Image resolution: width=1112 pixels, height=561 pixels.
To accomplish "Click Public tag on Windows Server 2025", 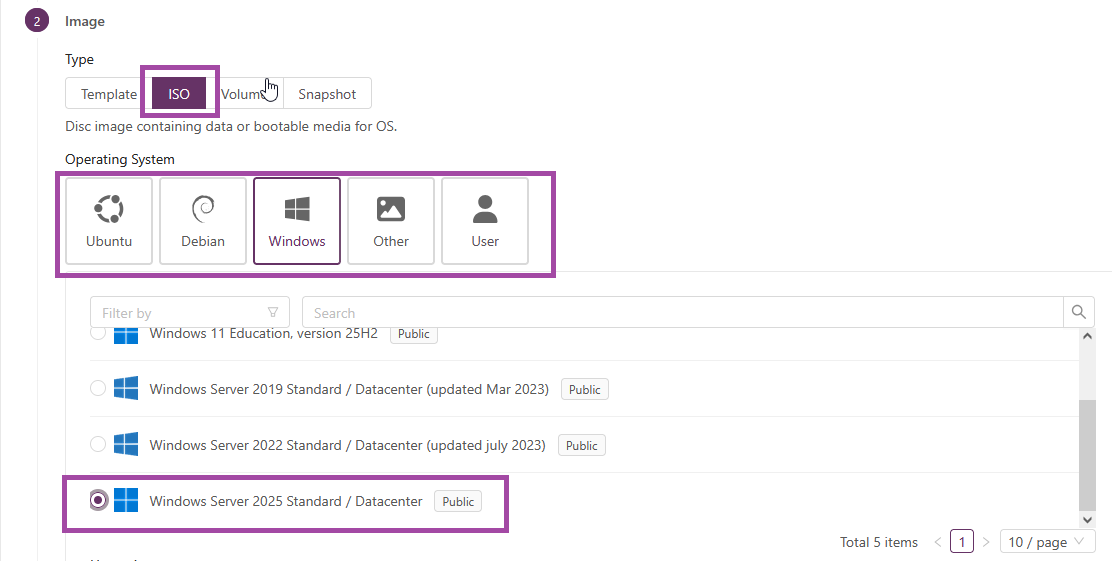I will 458,501.
